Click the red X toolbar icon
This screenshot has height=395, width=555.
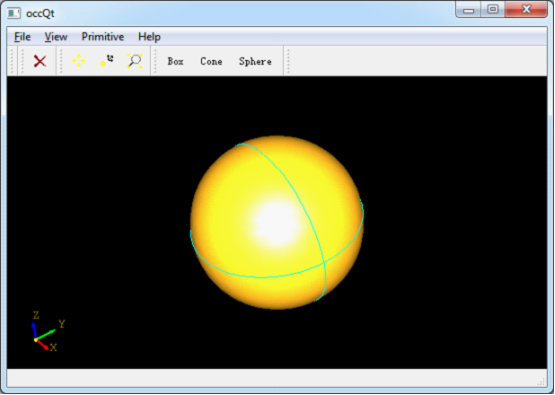click(40, 61)
